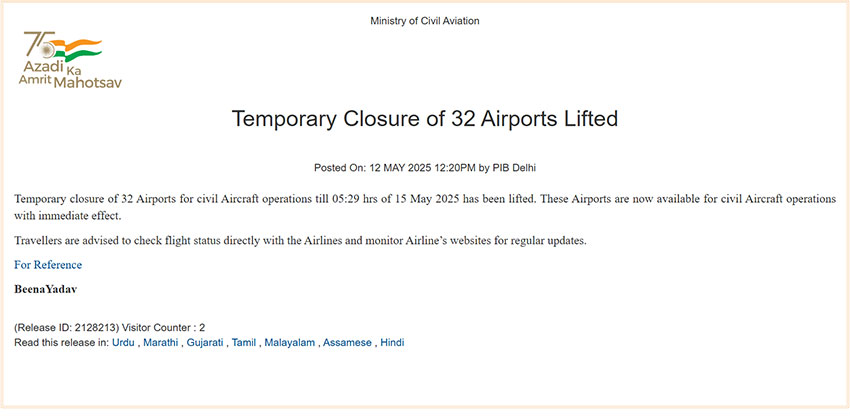Click the paragraph about closure being lifted
The width and height of the screenshot is (850, 416).
[425, 207]
